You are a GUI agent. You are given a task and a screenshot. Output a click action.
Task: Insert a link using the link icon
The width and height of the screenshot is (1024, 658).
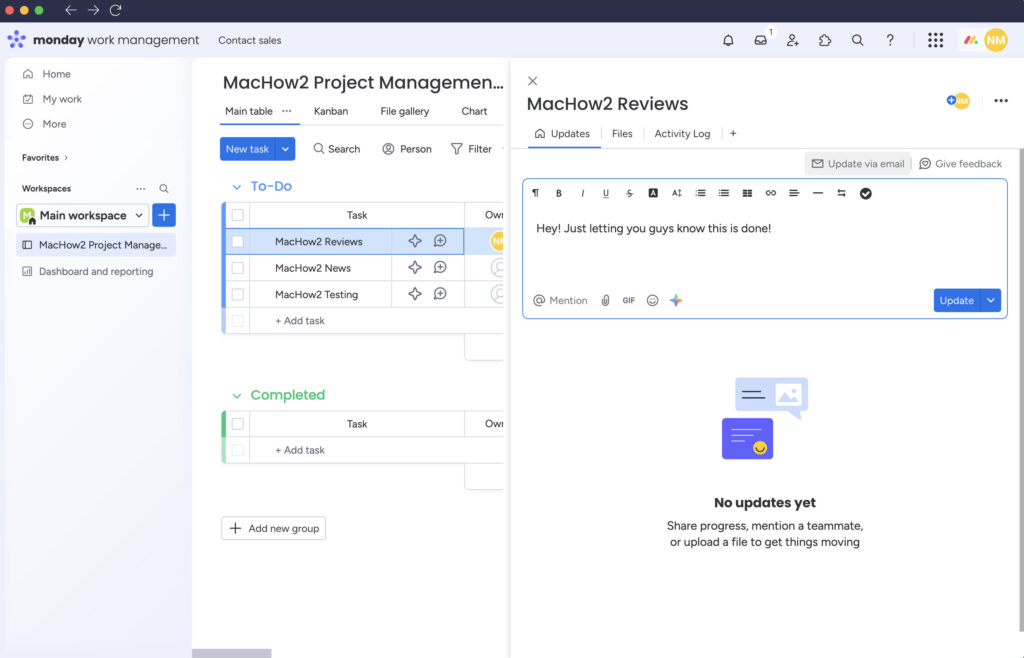[771, 193]
